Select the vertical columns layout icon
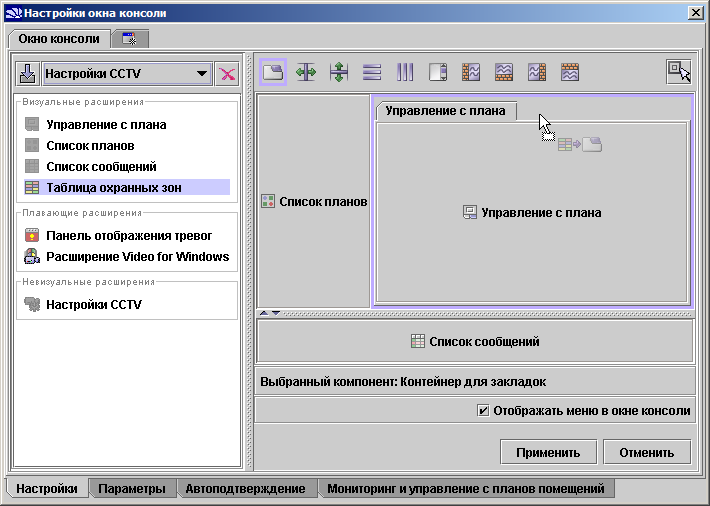The image size is (710, 506). coord(405,72)
